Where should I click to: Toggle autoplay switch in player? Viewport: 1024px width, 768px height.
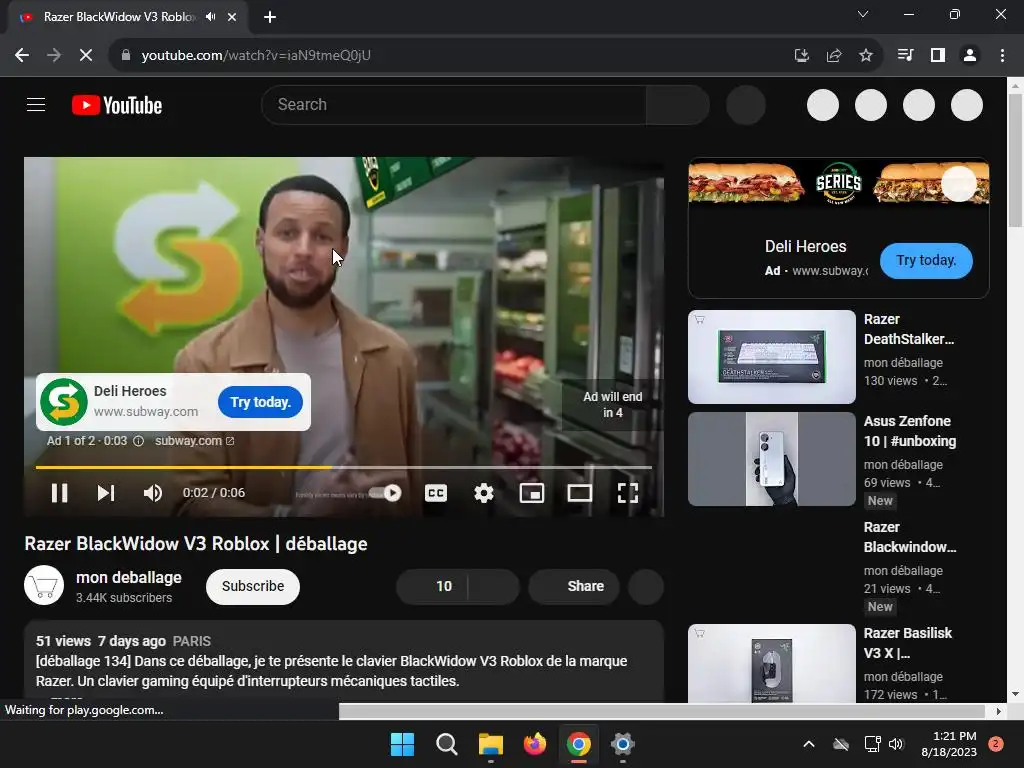pos(385,493)
